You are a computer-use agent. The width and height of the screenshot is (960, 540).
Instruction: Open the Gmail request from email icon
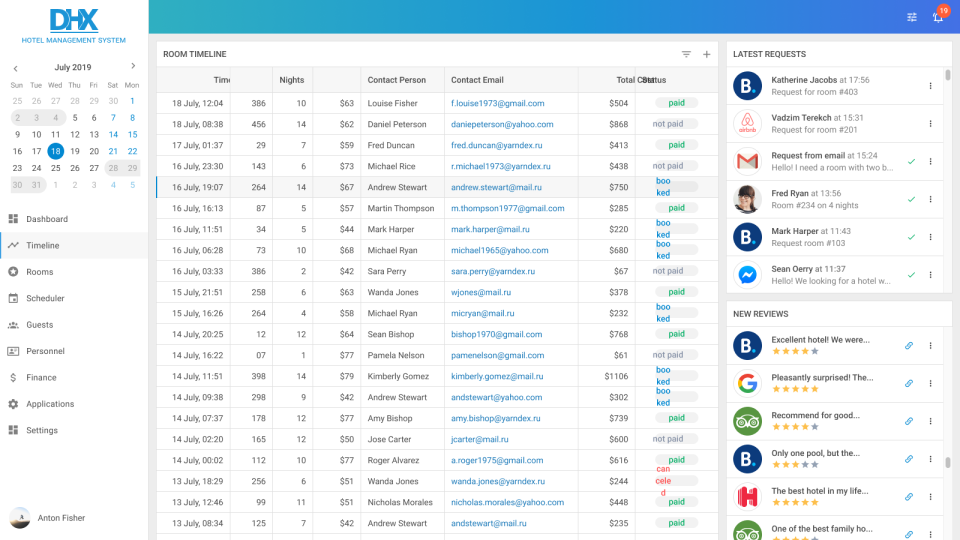point(748,162)
